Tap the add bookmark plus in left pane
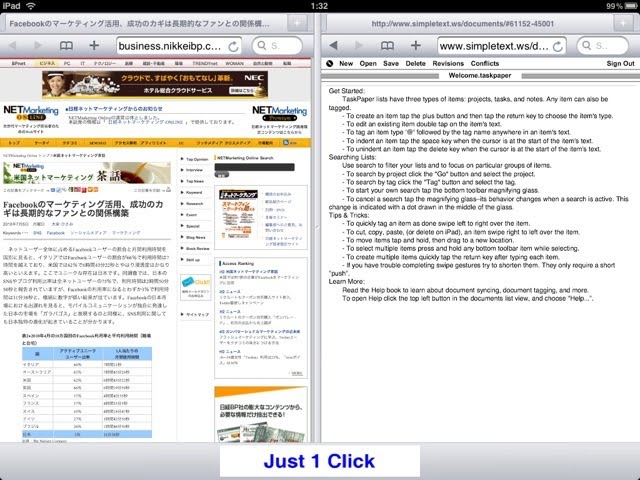 (x=94, y=45)
